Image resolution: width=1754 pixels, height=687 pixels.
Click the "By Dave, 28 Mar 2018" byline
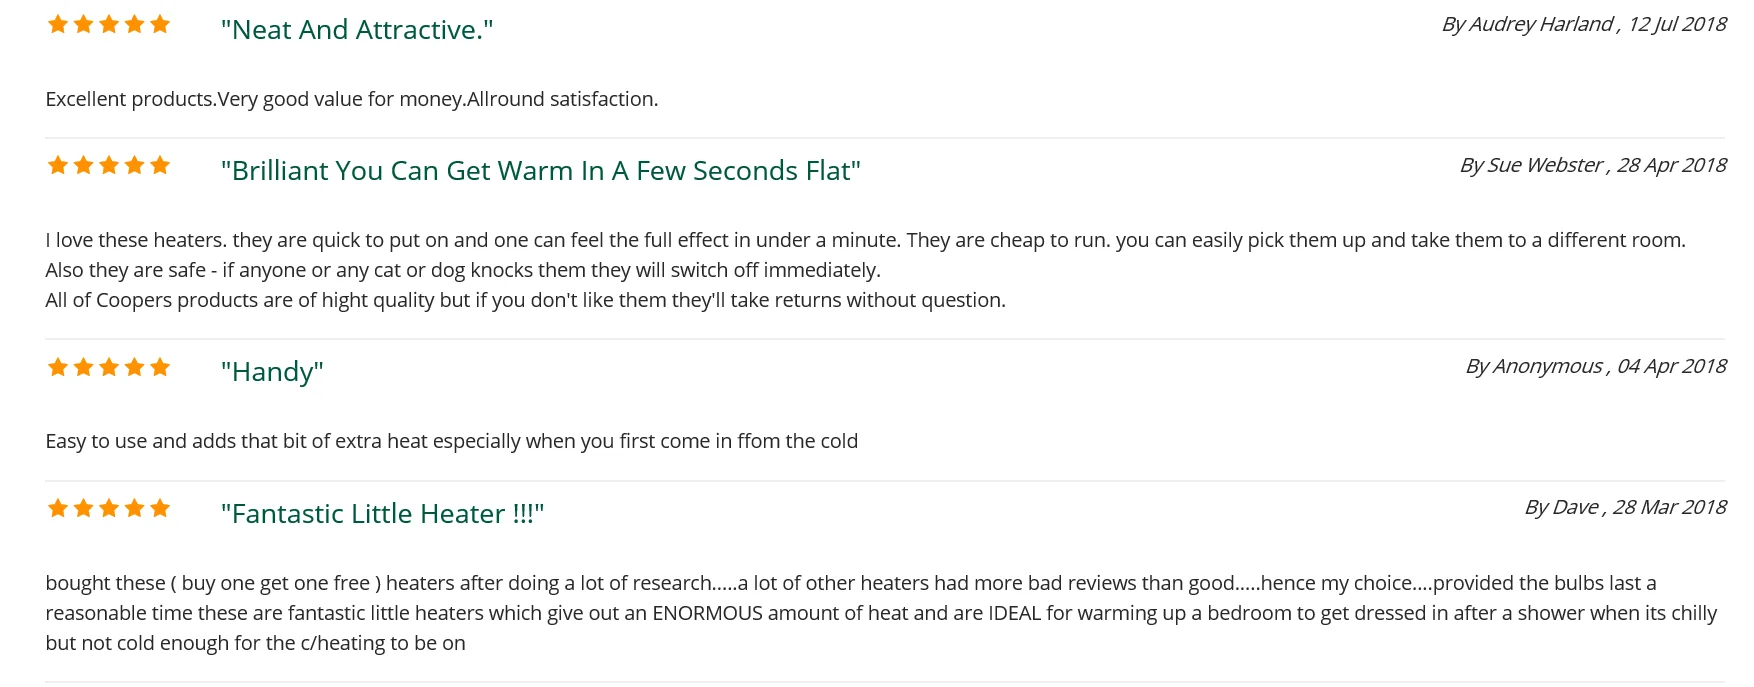tap(1625, 507)
